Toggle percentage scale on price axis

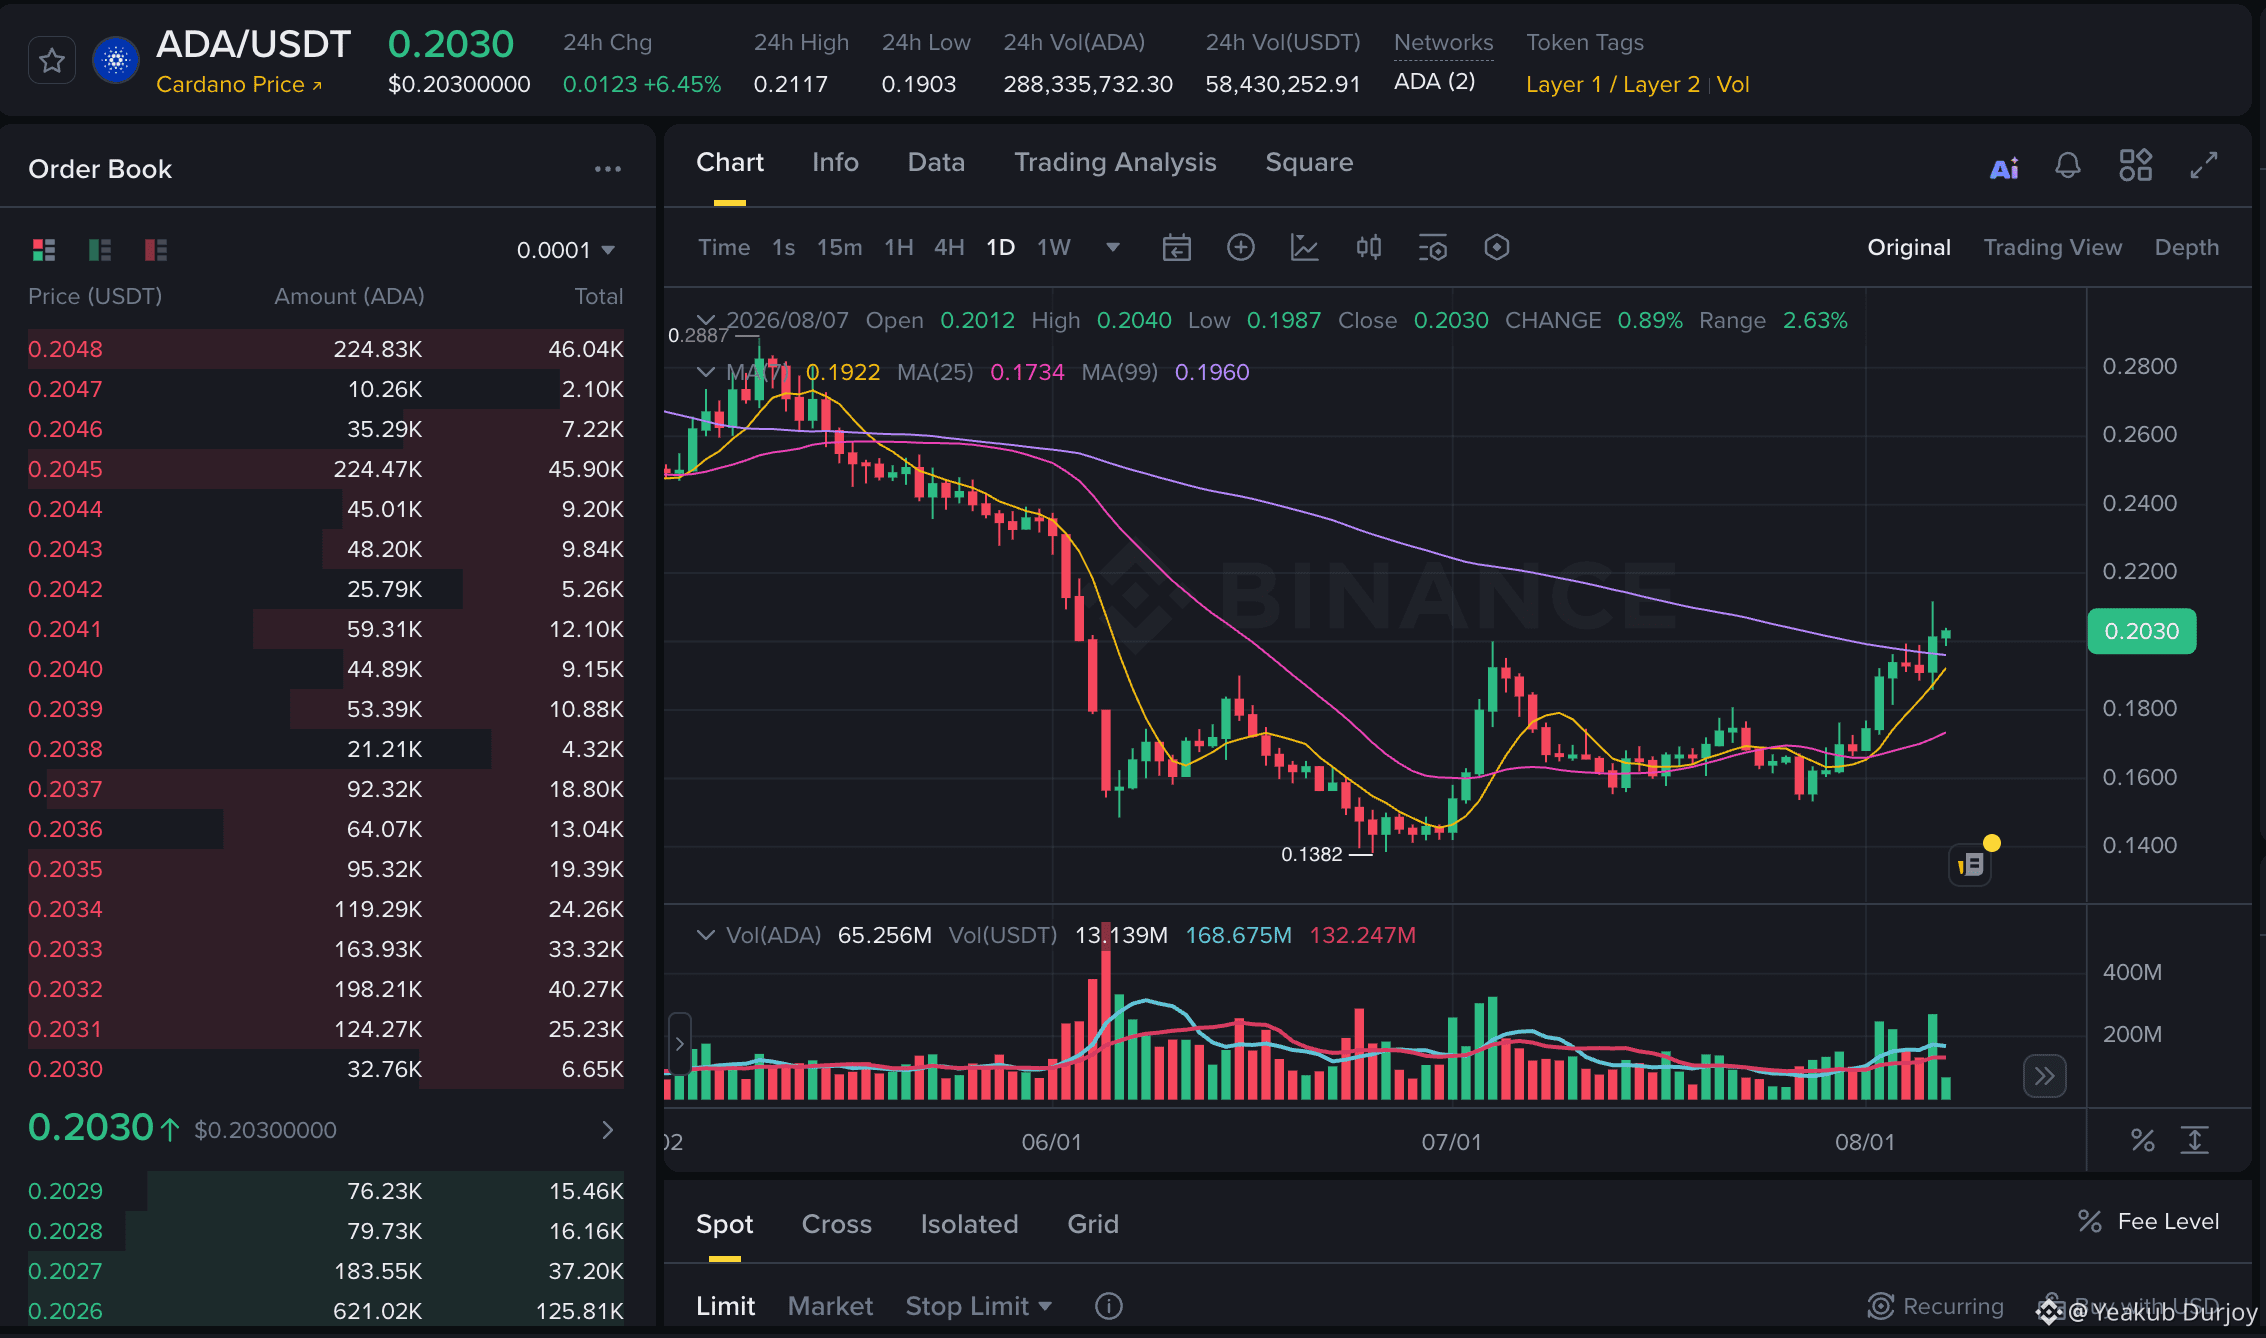click(2142, 1140)
